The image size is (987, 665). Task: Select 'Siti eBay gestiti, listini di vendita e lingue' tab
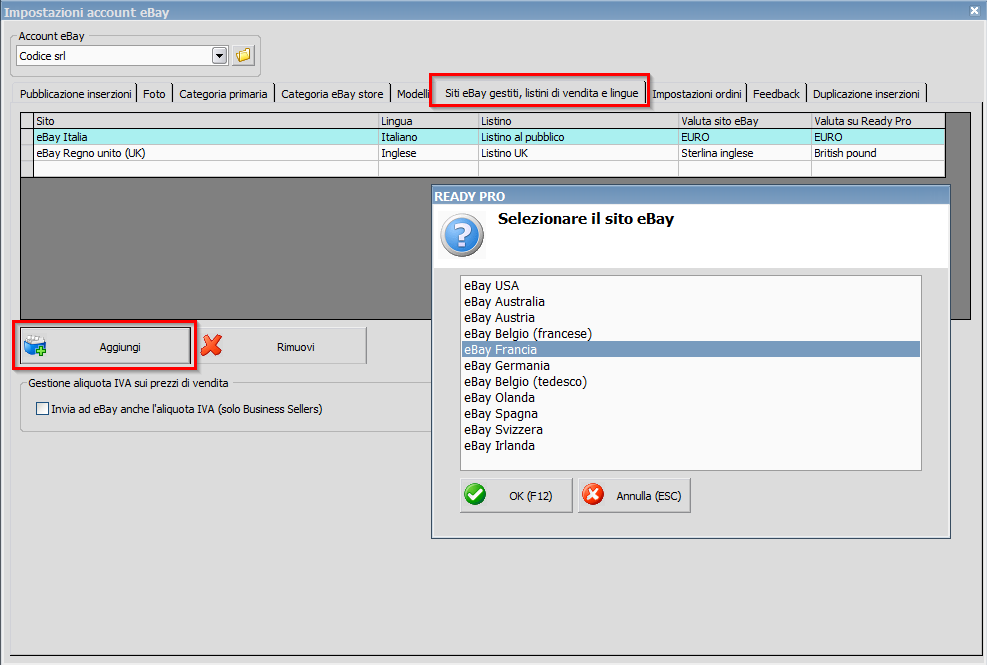tap(541, 93)
